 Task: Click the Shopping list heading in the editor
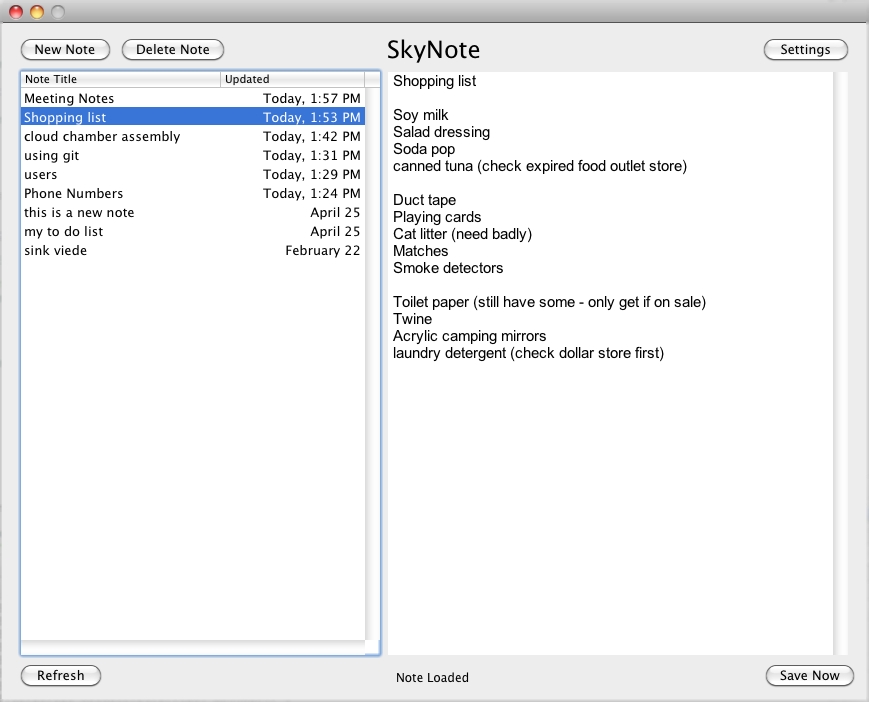point(434,81)
